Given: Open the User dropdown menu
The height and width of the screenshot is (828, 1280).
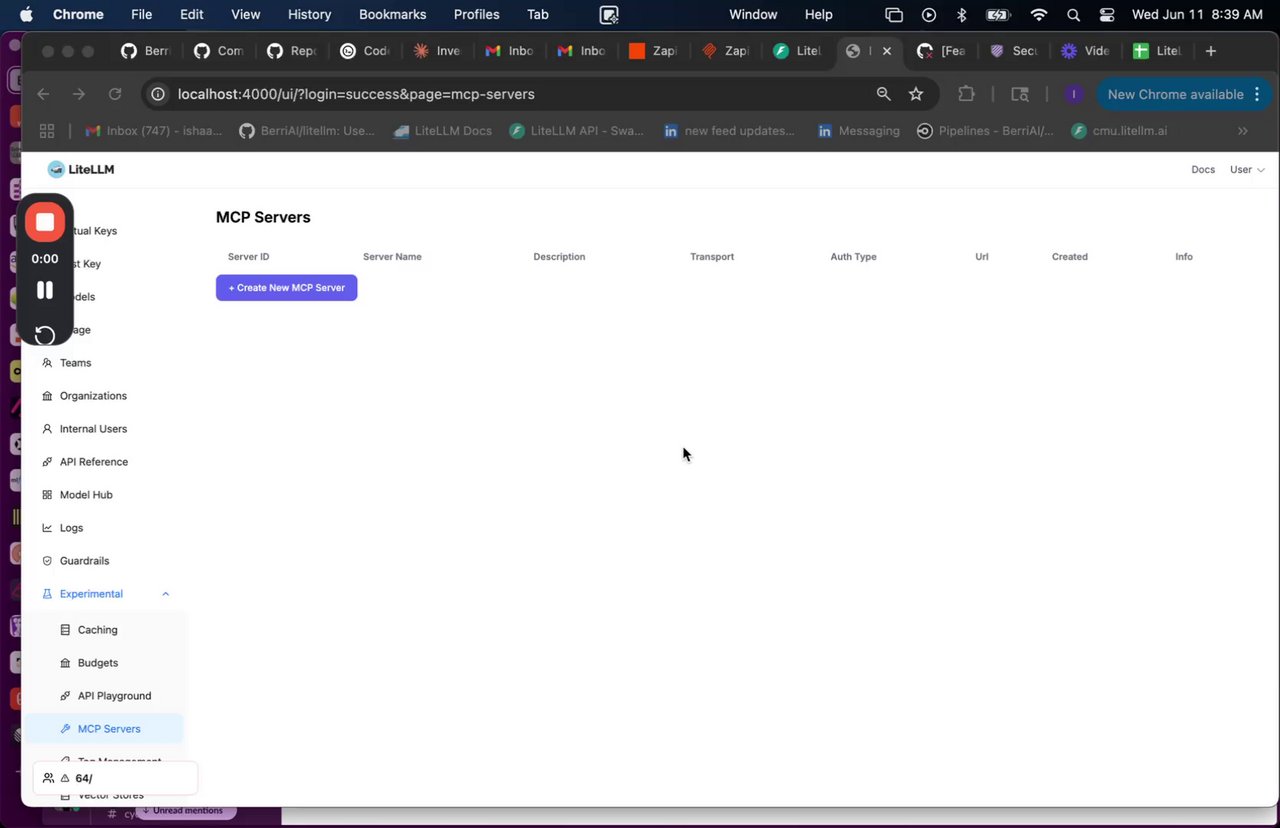Looking at the screenshot, I should pos(1247,170).
